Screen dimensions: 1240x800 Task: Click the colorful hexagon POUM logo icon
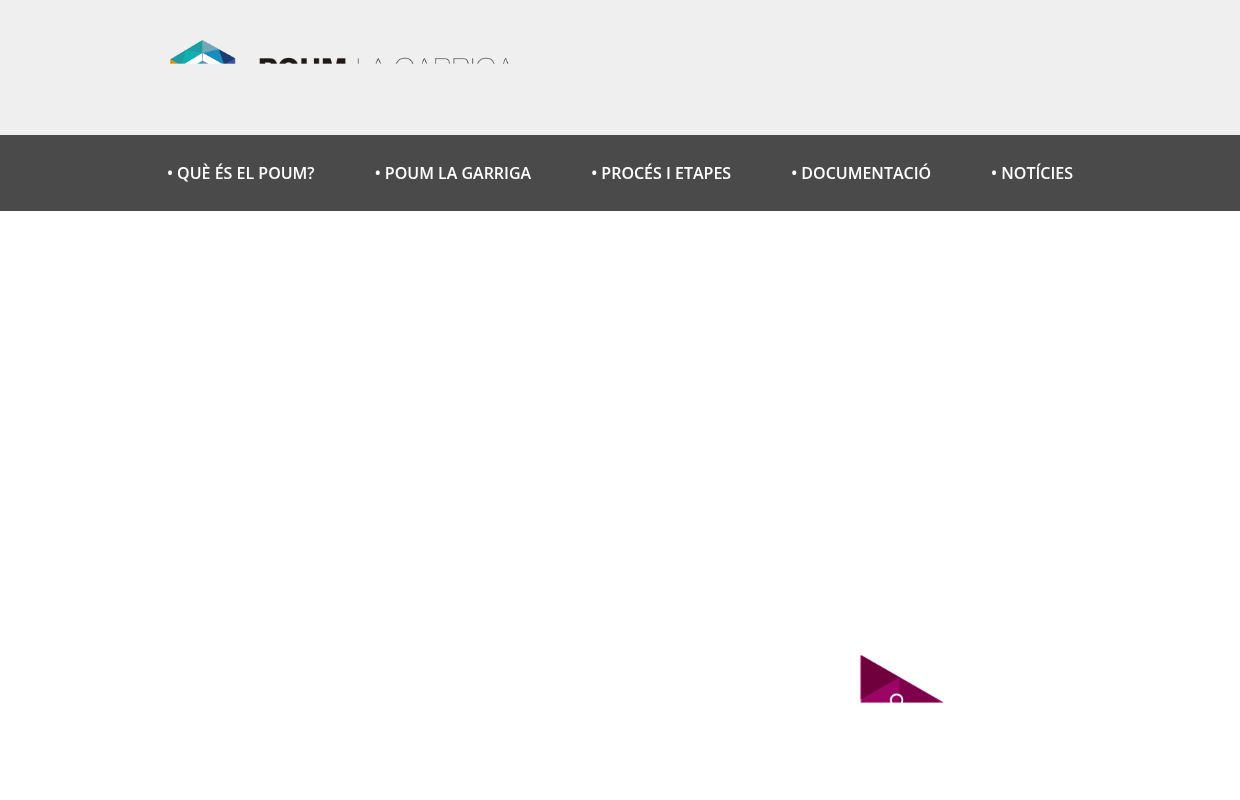click(x=202, y=52)
